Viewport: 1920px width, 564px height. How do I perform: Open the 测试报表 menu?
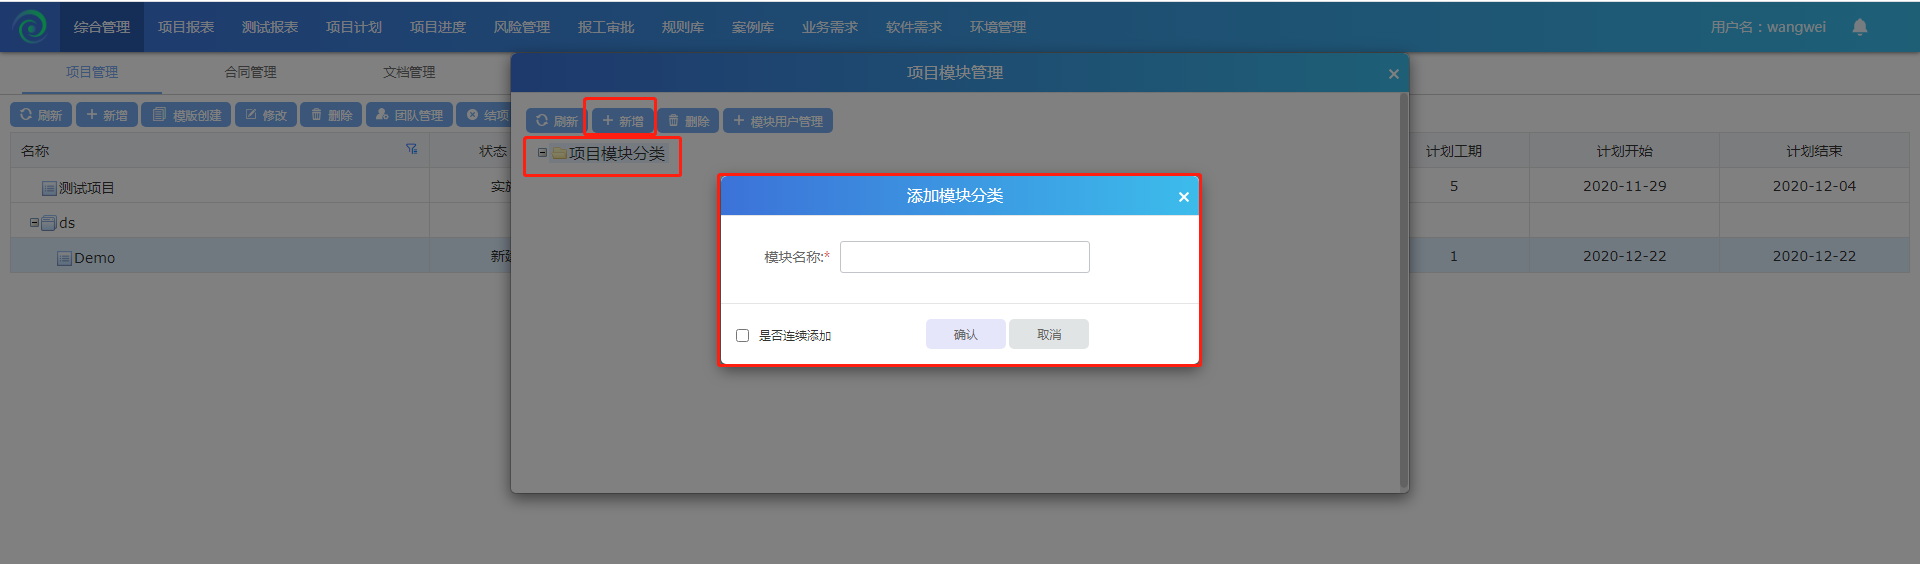coord(270,27)
